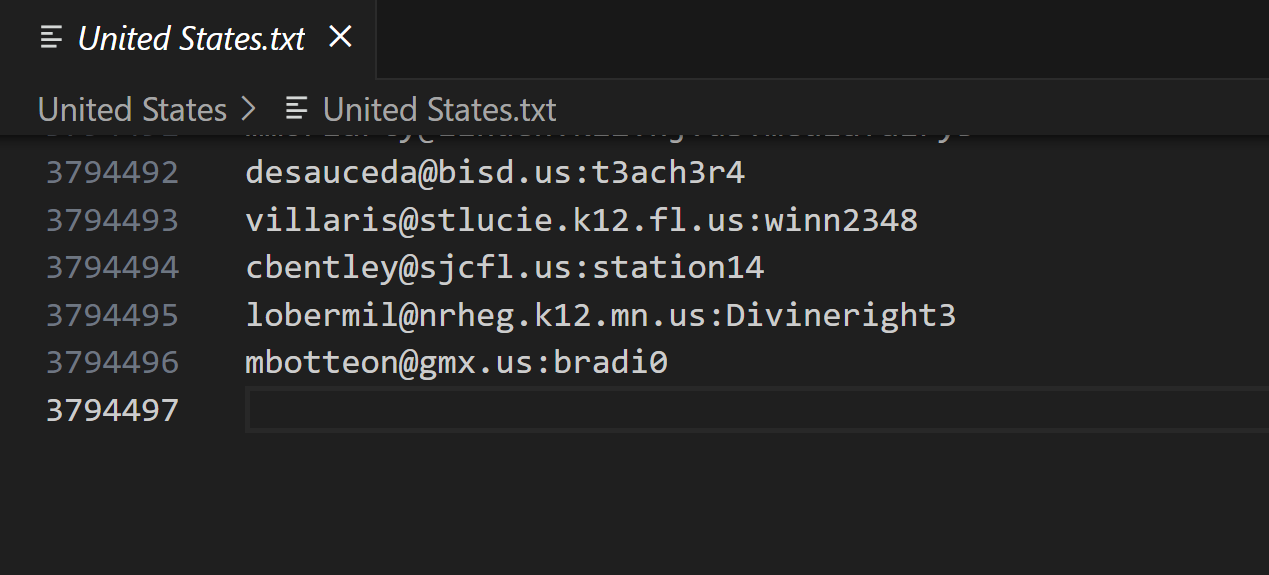Viewport: 1269px width, 575px height.
Task: Click line number 3794496 in the gutter
Action: (112, 362)
